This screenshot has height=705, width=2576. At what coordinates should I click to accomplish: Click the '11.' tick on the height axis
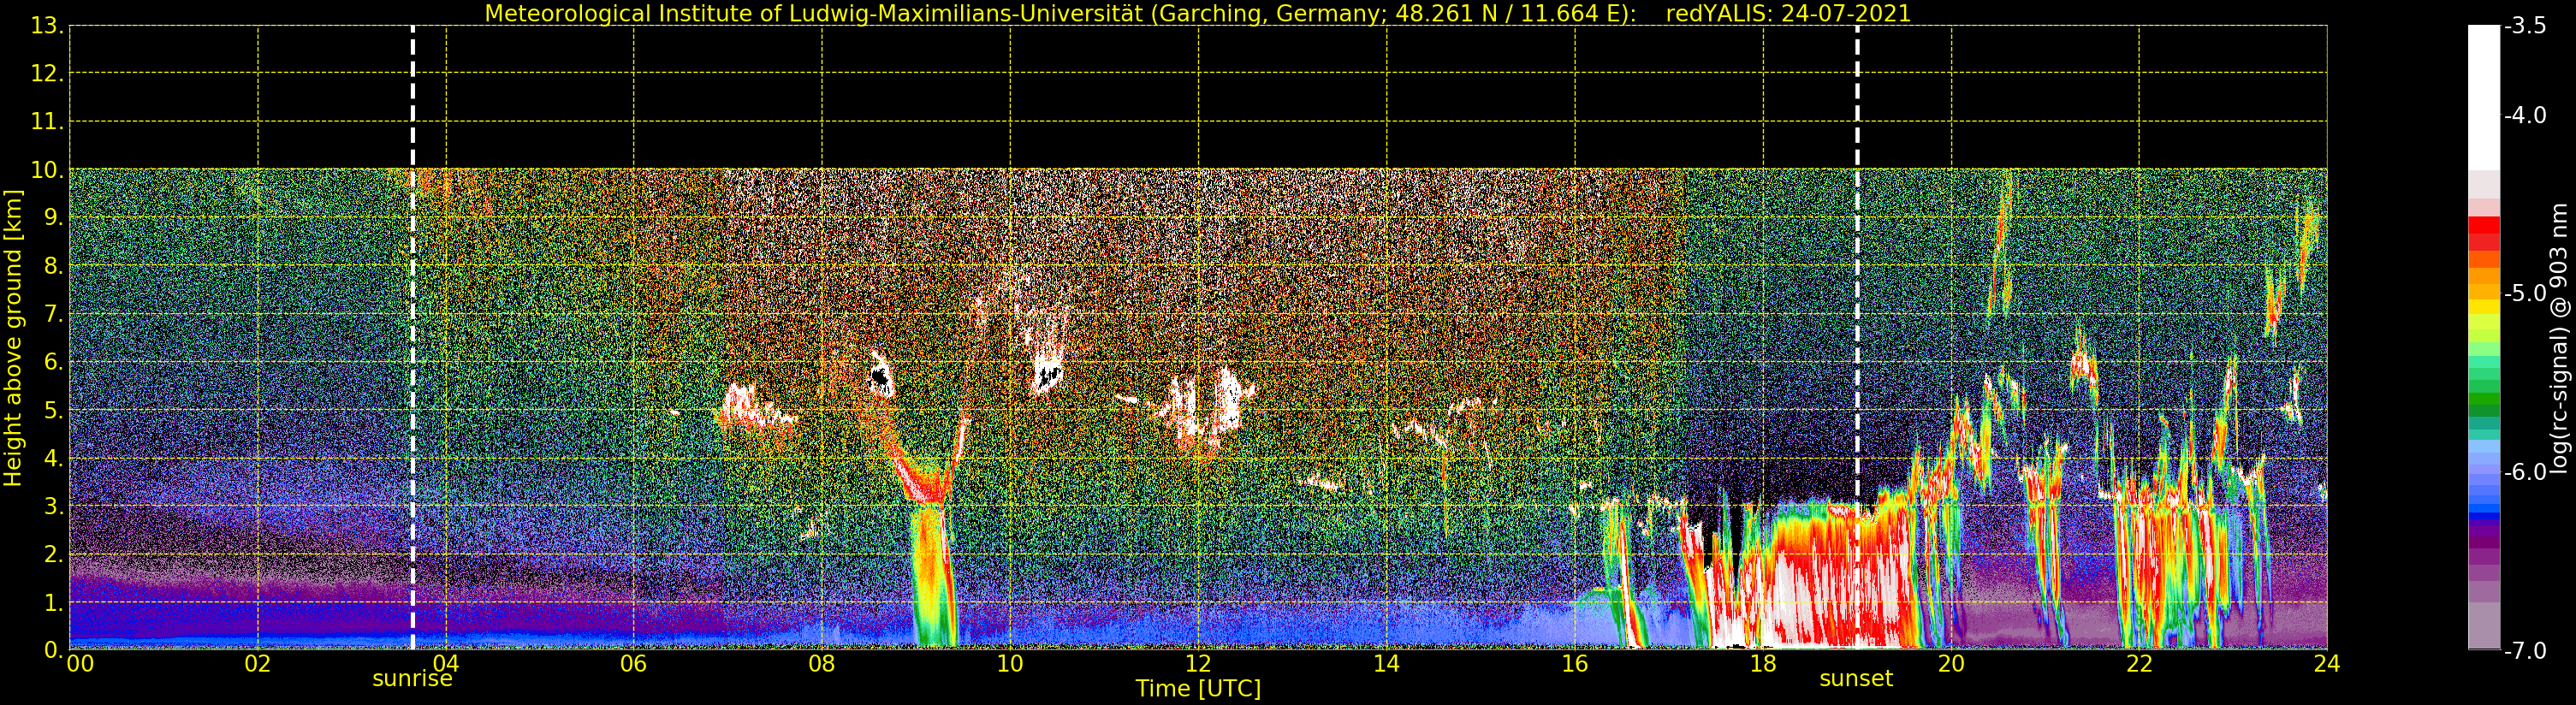[47, 122]
